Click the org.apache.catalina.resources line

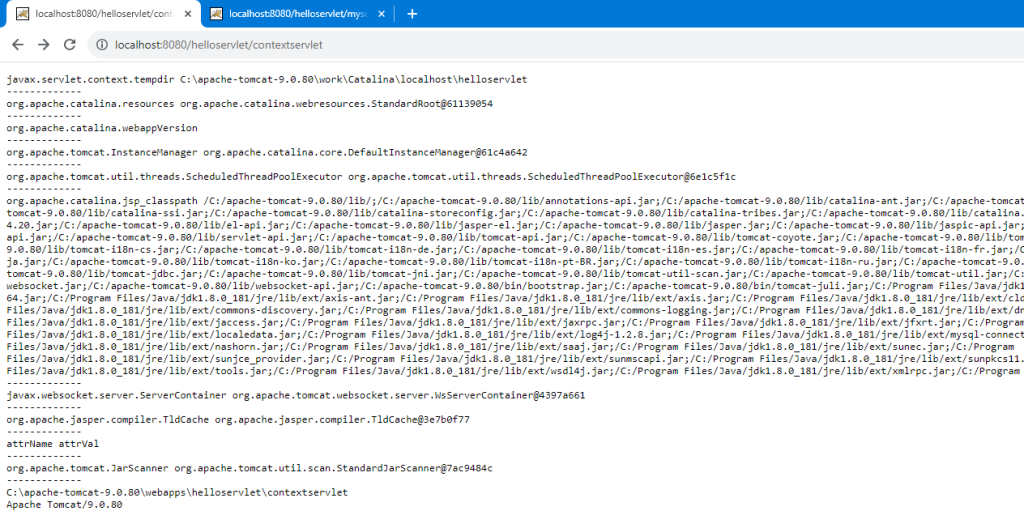(x=249, y=104)
